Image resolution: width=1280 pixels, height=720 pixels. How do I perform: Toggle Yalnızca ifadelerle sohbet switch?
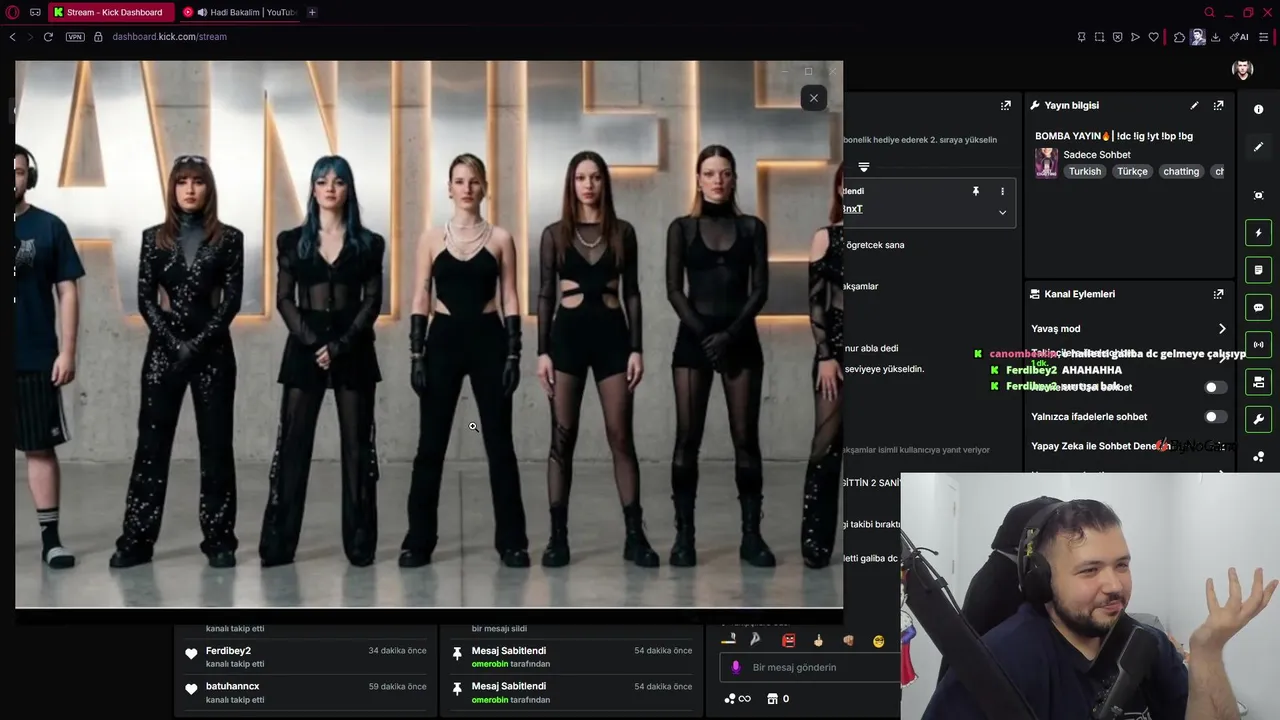pyautogui.click(x=1215, y=417)
